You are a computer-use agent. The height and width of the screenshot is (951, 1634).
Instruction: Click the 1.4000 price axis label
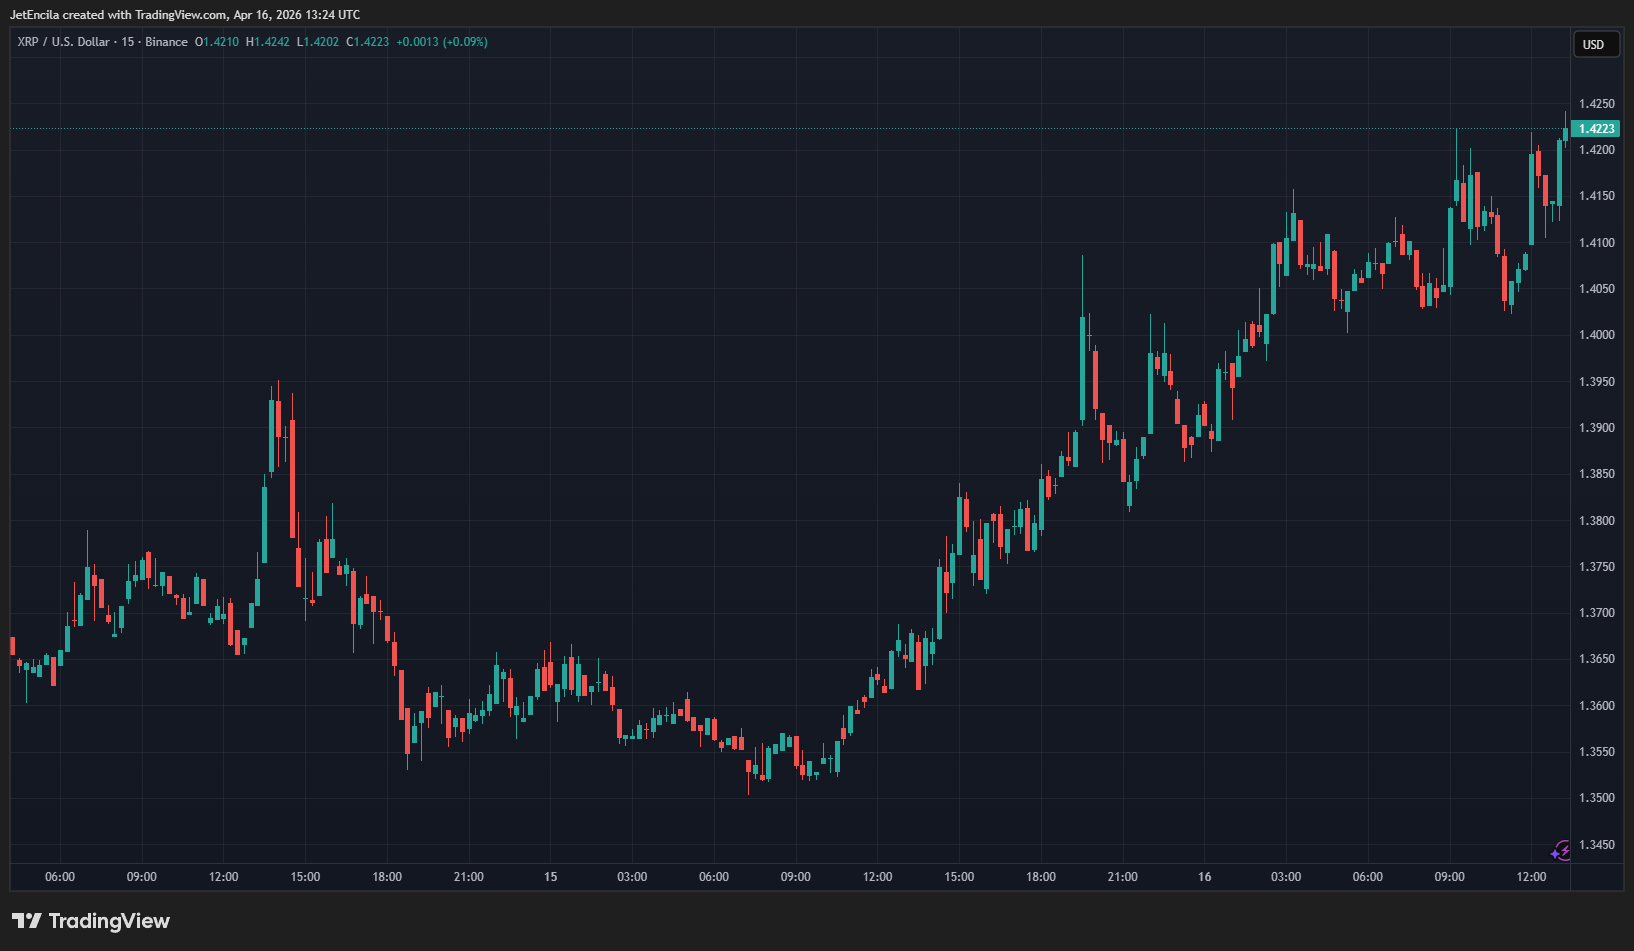(1596, 335)
